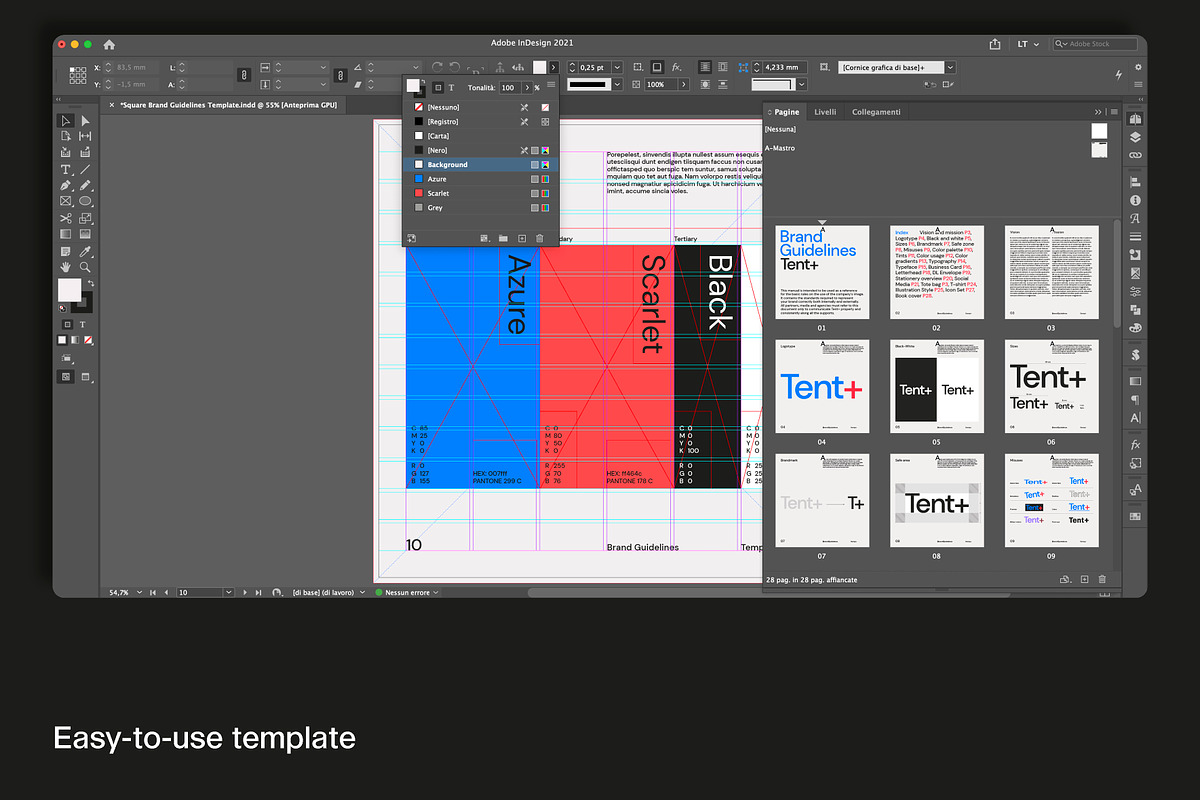1200x800 pixels.
Task: Select the Eyedropper tool
Action: click(86, 251)
